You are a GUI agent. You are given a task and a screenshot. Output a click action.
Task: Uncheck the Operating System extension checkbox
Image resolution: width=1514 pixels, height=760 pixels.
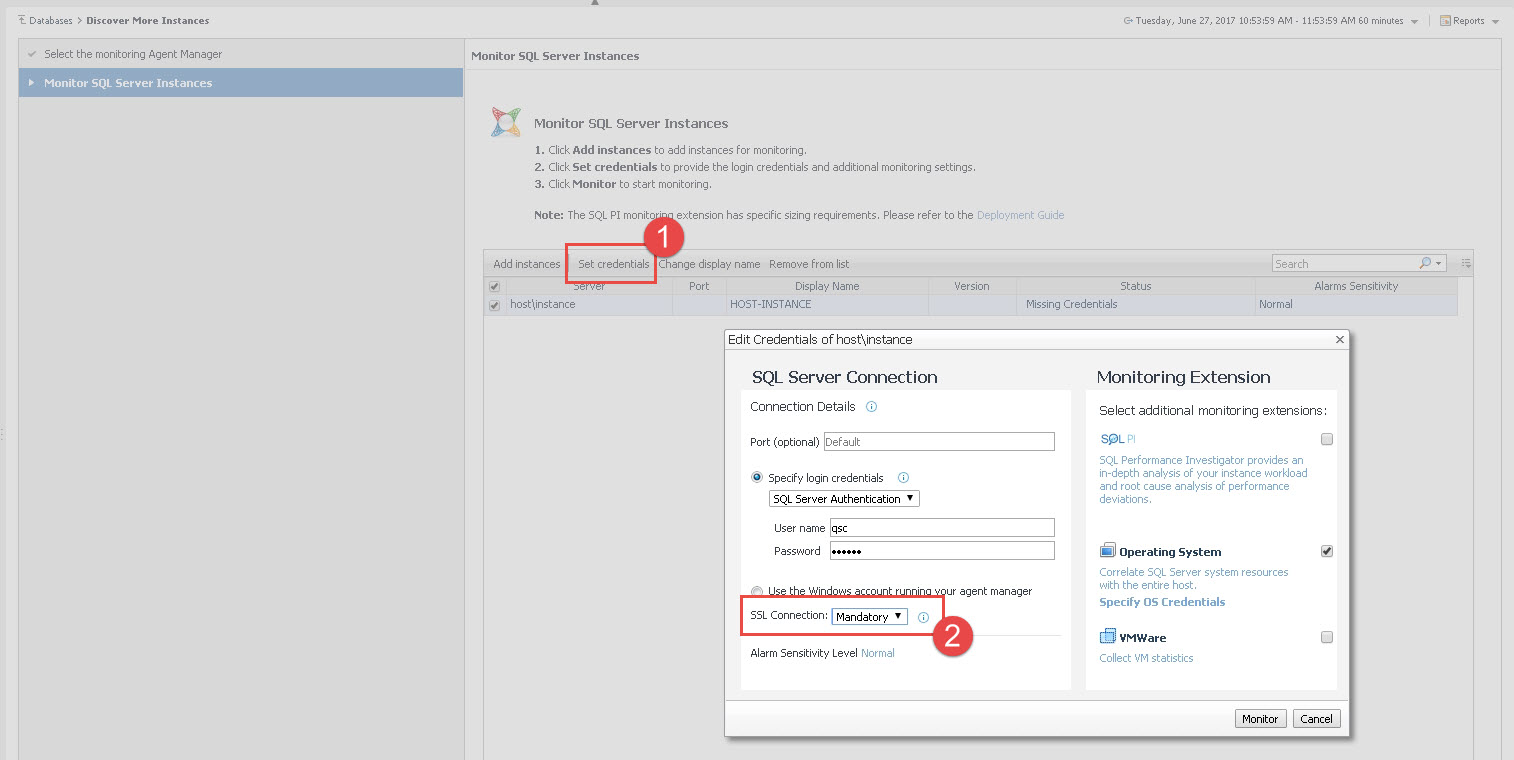(1327, 551)
